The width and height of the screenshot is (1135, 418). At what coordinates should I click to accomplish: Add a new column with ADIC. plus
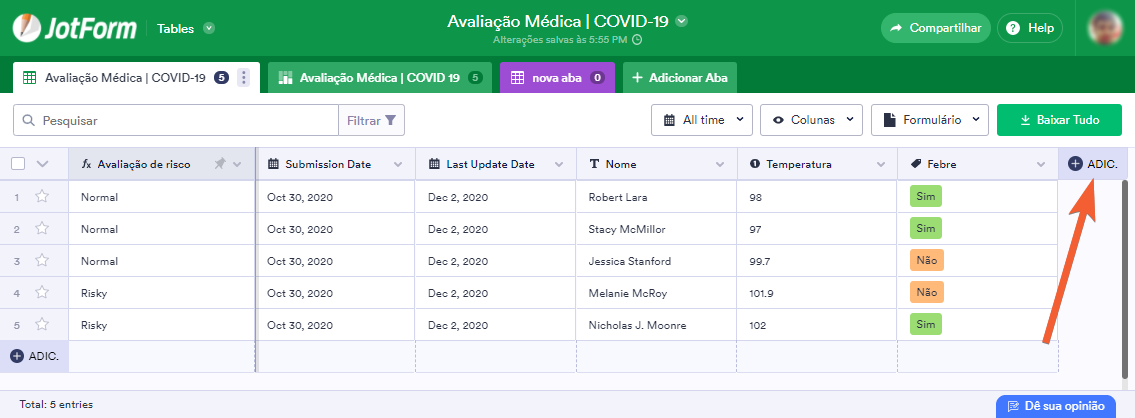click(x=1092, y=164)
